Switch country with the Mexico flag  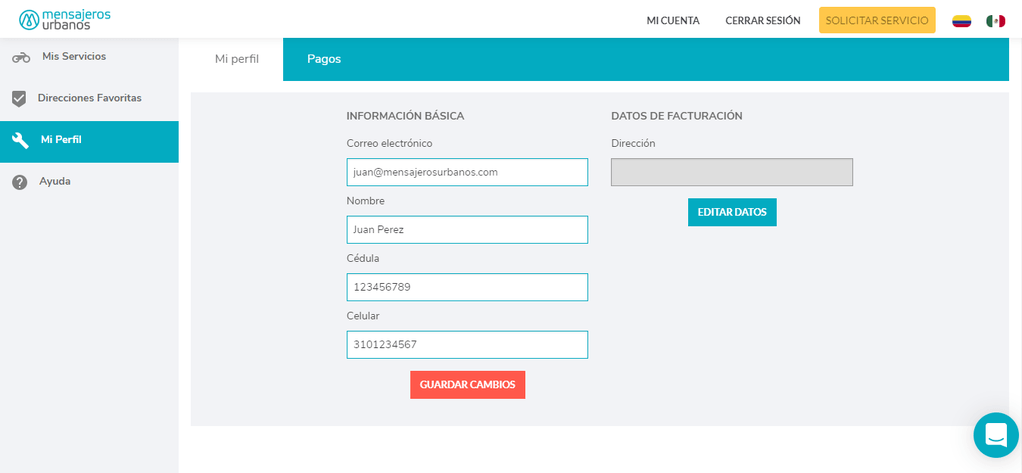click(x=995, y=21)
